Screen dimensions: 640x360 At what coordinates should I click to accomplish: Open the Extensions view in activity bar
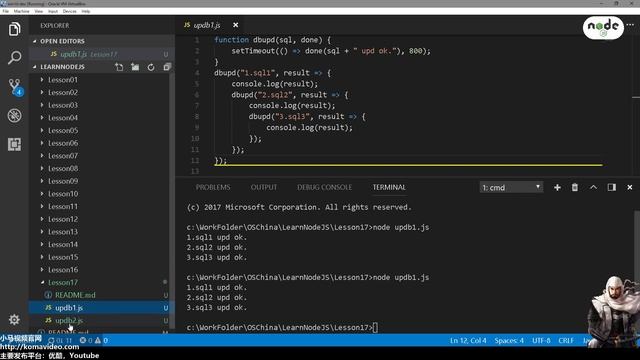pyautogui.click(x=14, y=144)
